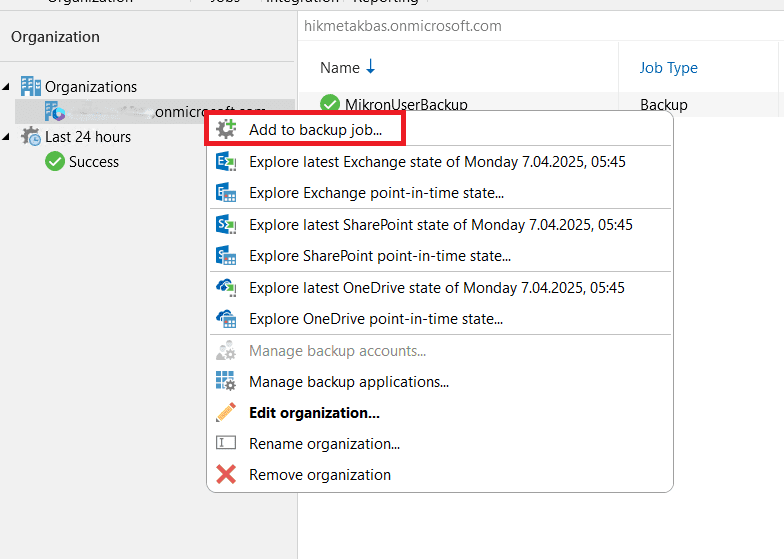Click the Exchange icon for latest state
Screen dimensions: 784x559
tap(226, 162)
